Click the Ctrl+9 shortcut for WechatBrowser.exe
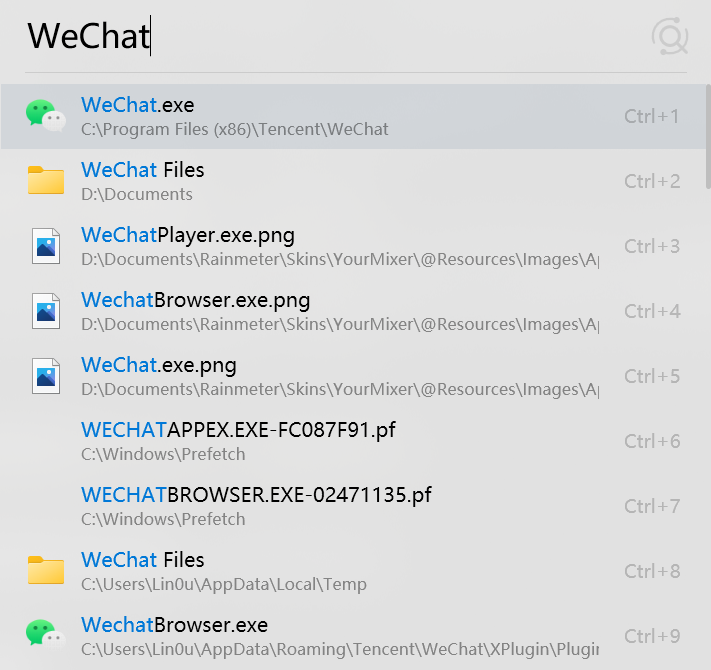Viewport: 711px width, 670px height. (x=652, y=636)
